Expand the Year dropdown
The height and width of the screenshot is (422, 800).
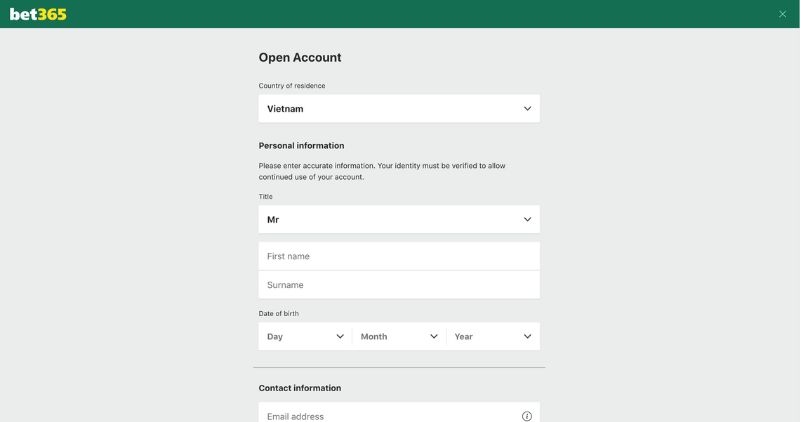[493, 336]
